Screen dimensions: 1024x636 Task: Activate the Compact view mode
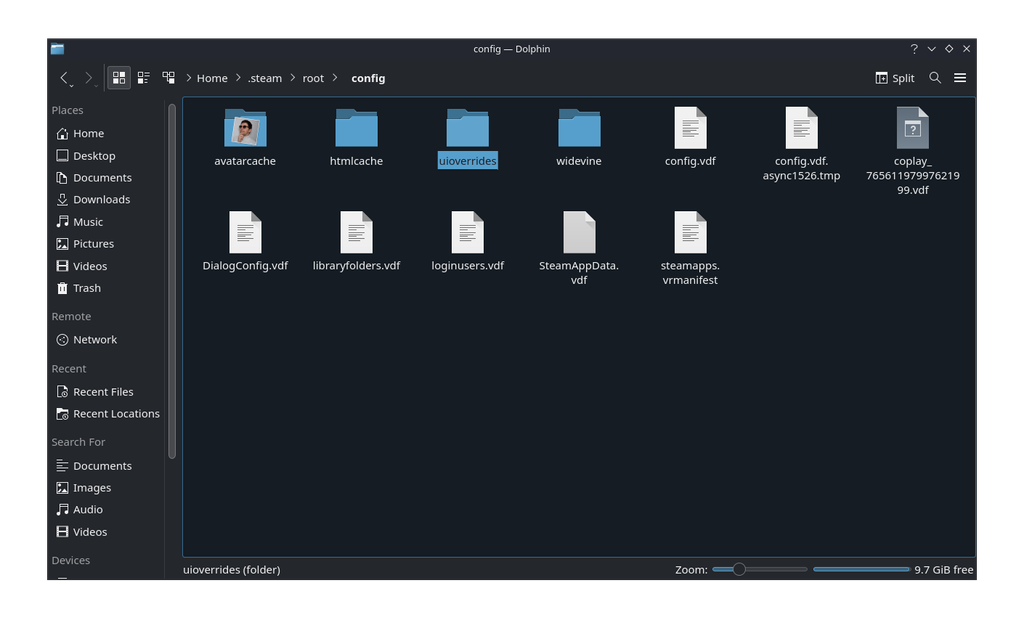(x=143, y=77)
